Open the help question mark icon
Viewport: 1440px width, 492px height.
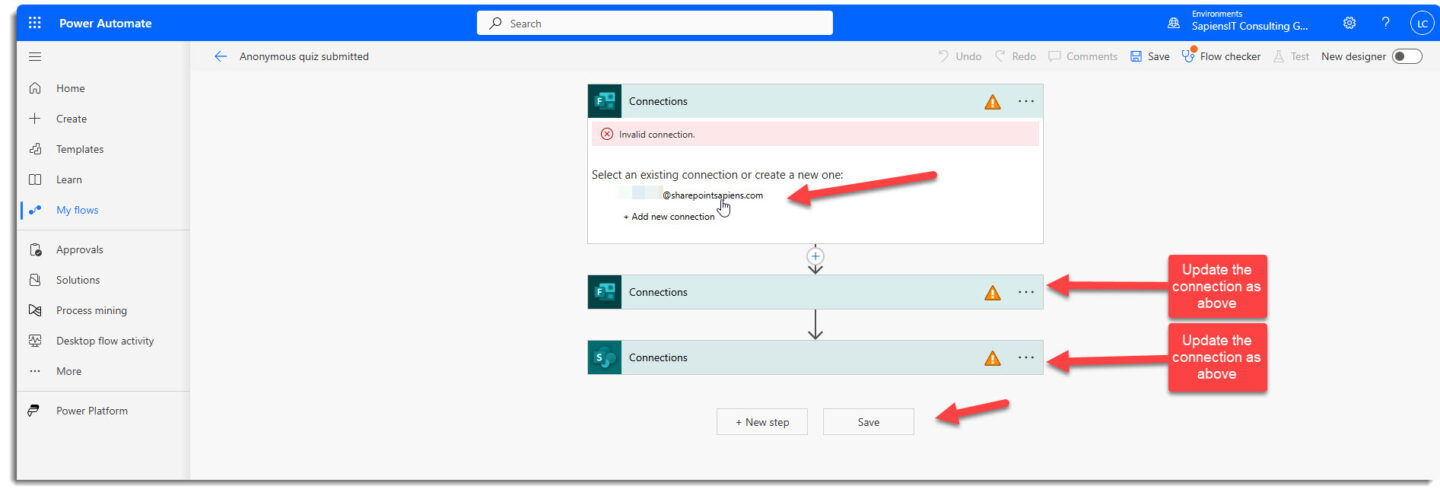pos(1385,23)
